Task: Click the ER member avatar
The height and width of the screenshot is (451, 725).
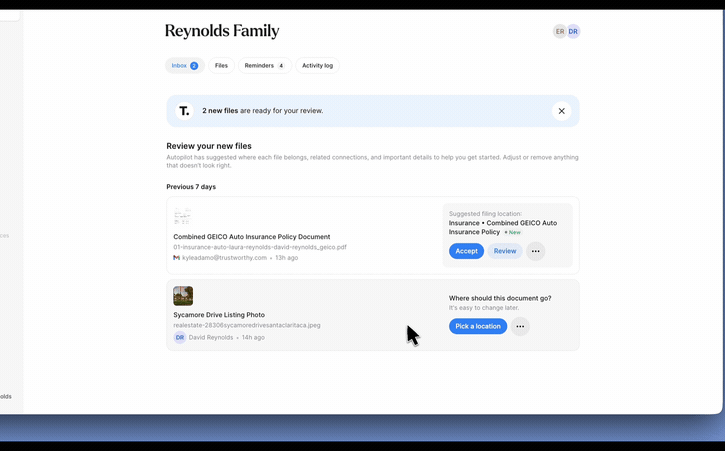Action: click(560, 31)
